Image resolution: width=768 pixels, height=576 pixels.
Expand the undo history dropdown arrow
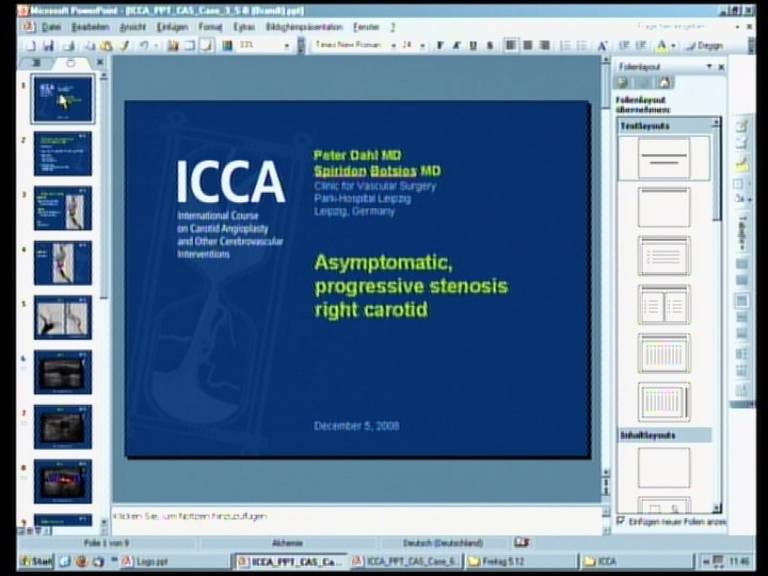coord(156,46)
